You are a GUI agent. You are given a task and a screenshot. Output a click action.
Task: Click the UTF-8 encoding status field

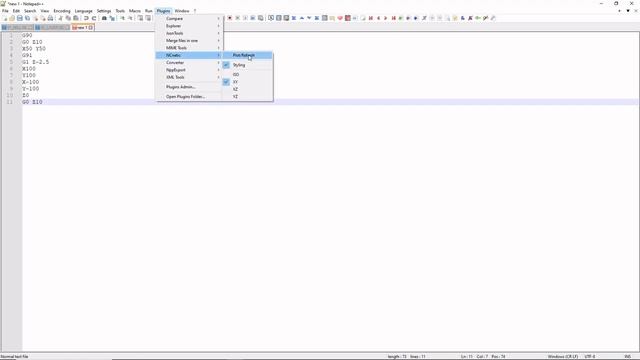pos(590,357)
